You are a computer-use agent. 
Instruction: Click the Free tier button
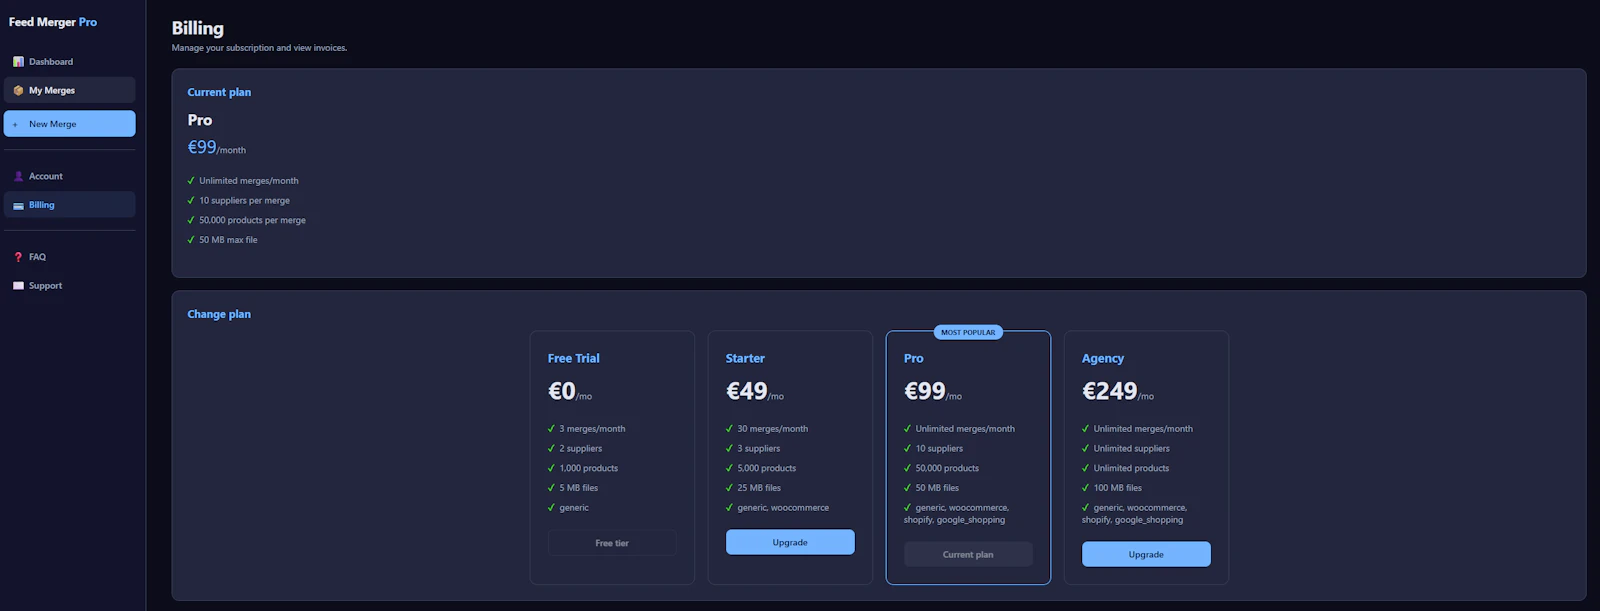pyautogui.click(x=612, y=543)
